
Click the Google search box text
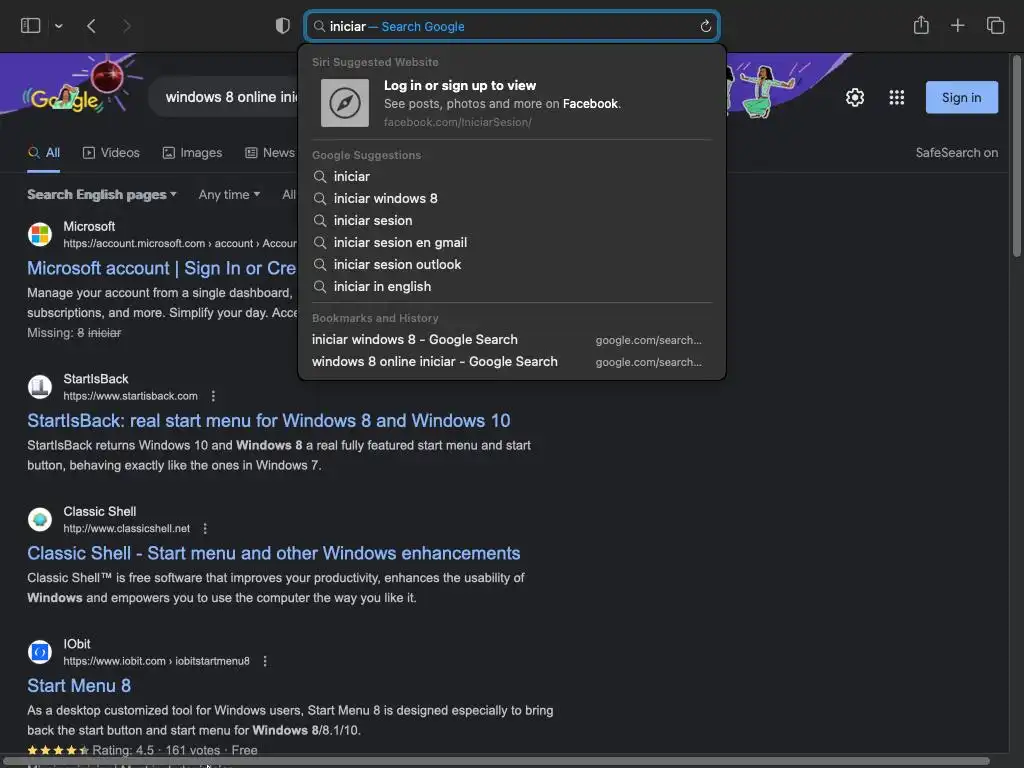click(x=231, y=97)
